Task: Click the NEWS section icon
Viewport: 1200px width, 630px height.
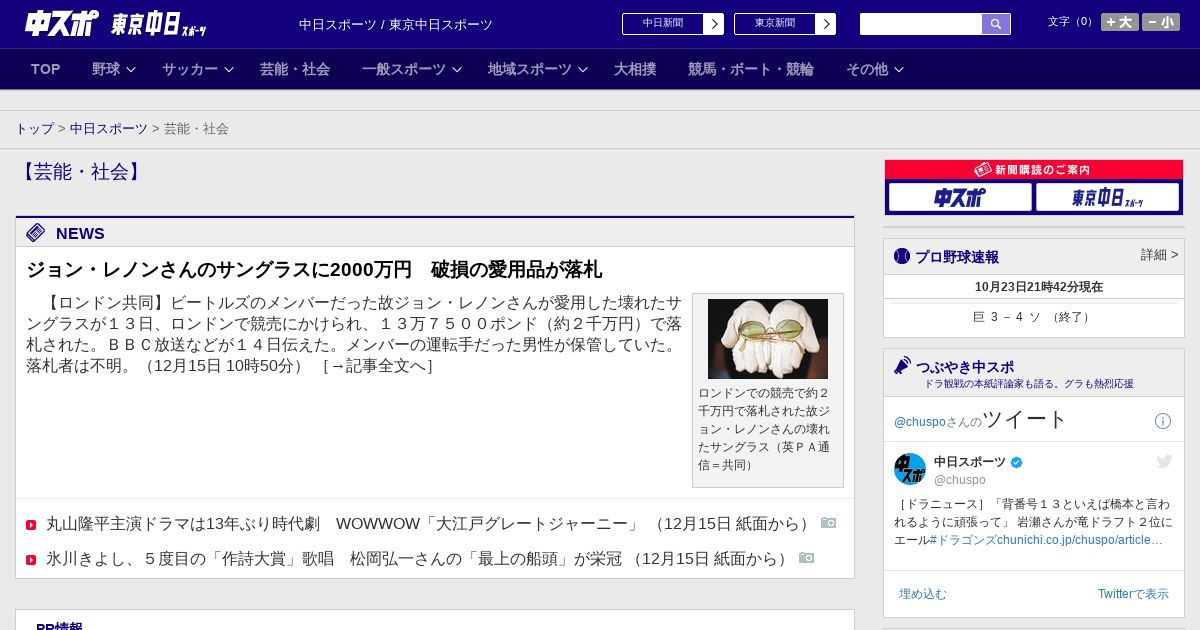Action: click(x=36, y=233)
